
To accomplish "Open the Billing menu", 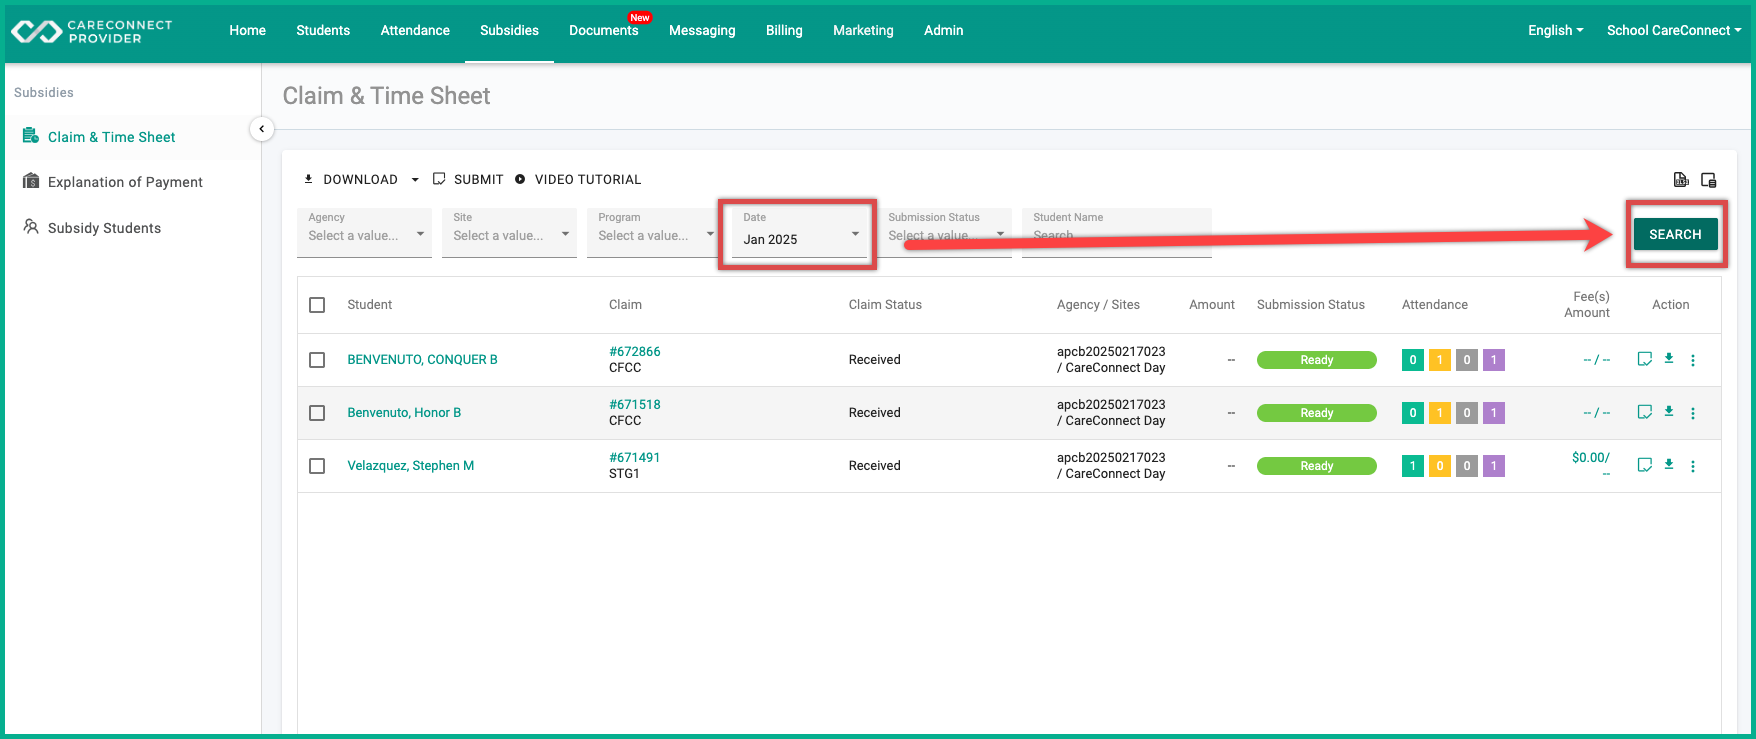I will point(784,31).
